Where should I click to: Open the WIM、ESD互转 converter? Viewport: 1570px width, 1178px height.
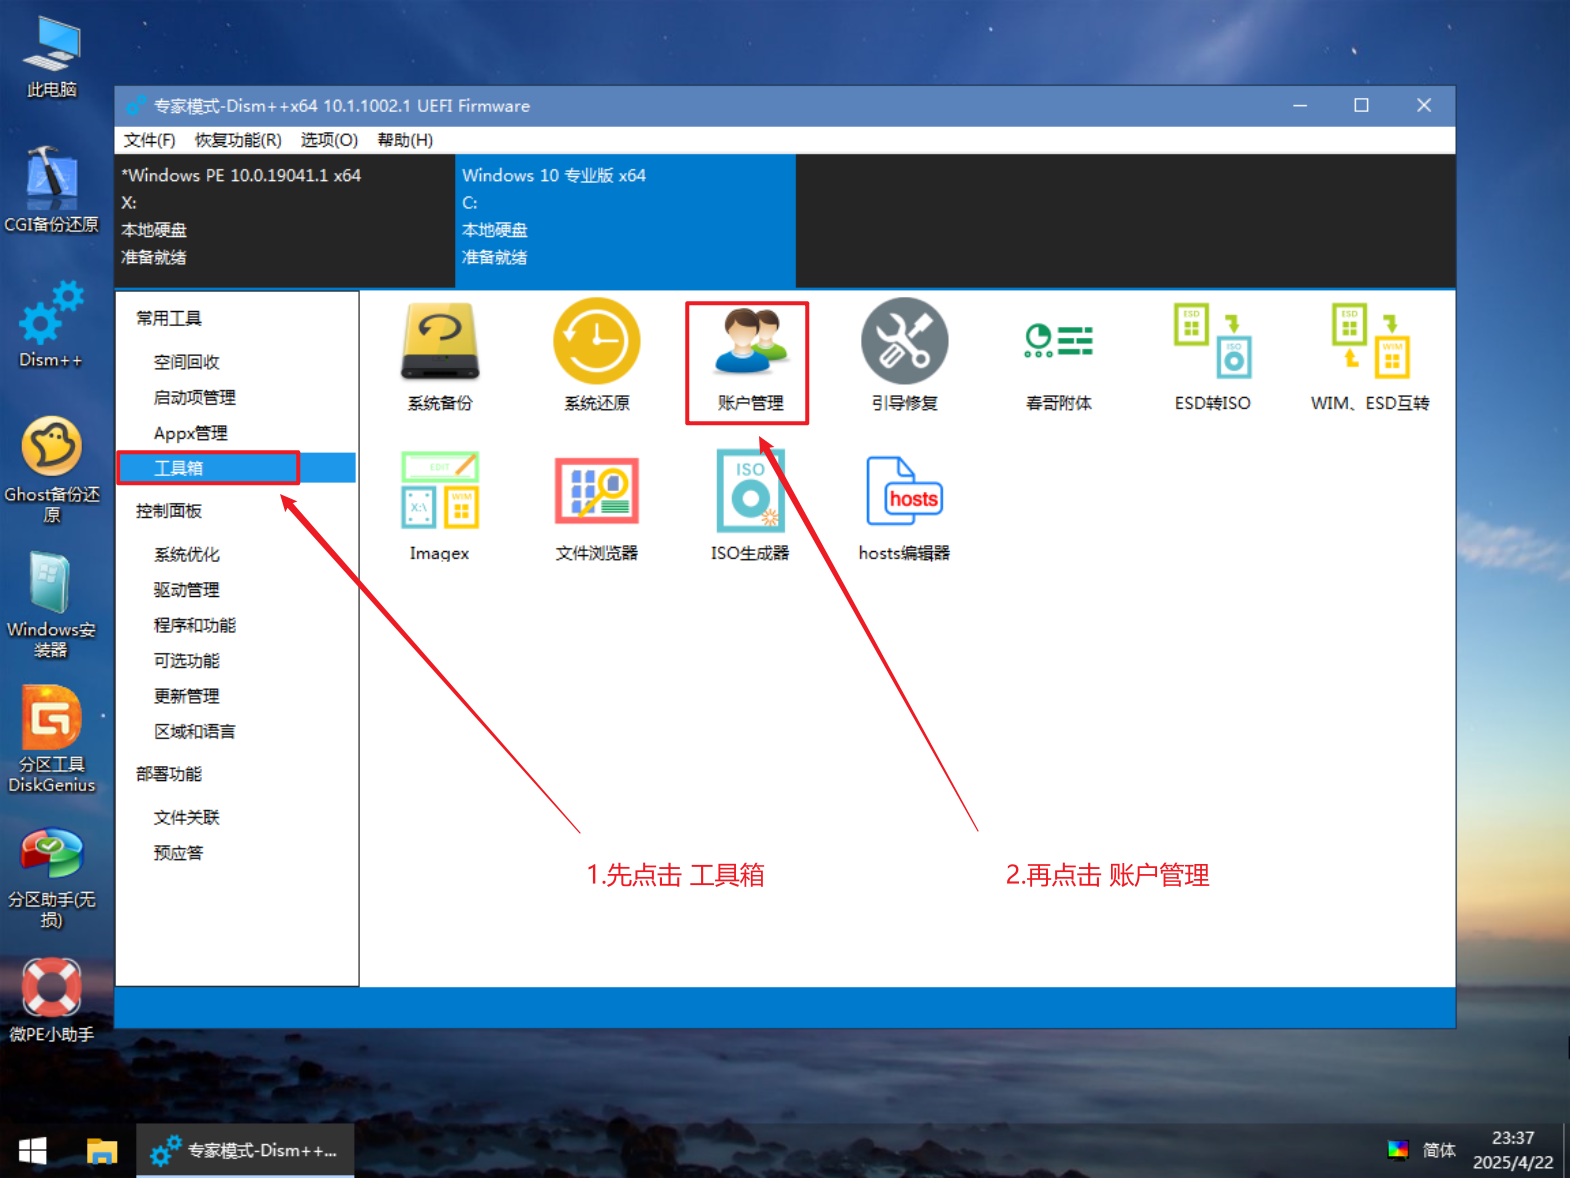1370,357
